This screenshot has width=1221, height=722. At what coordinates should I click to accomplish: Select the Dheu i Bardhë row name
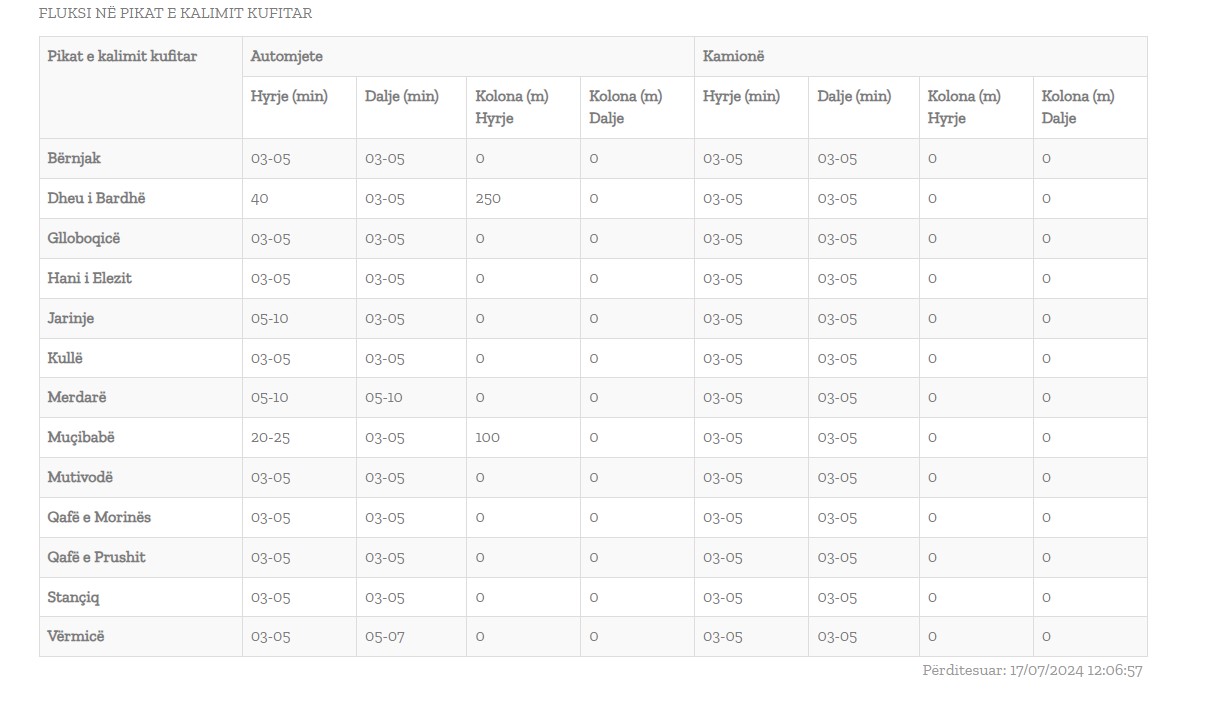coord(96,198)
